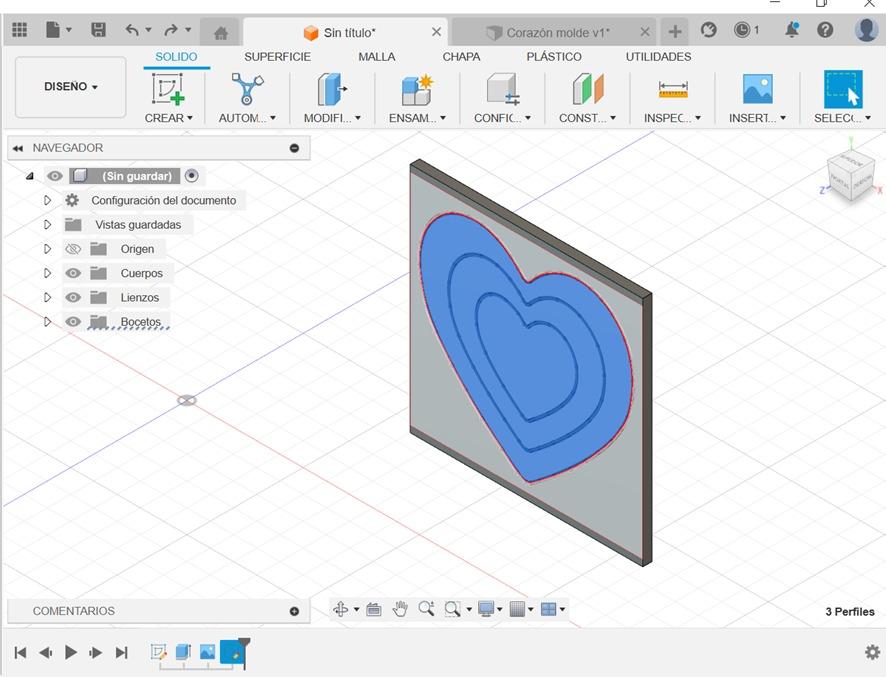Click the Automate tool icon
The height and width of the screenshot is (677, 886).
click(246, 90)
